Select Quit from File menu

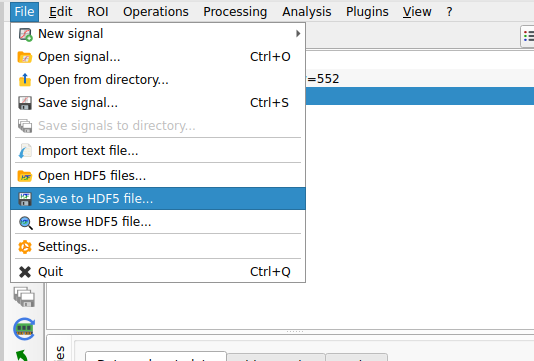[158, 272]
